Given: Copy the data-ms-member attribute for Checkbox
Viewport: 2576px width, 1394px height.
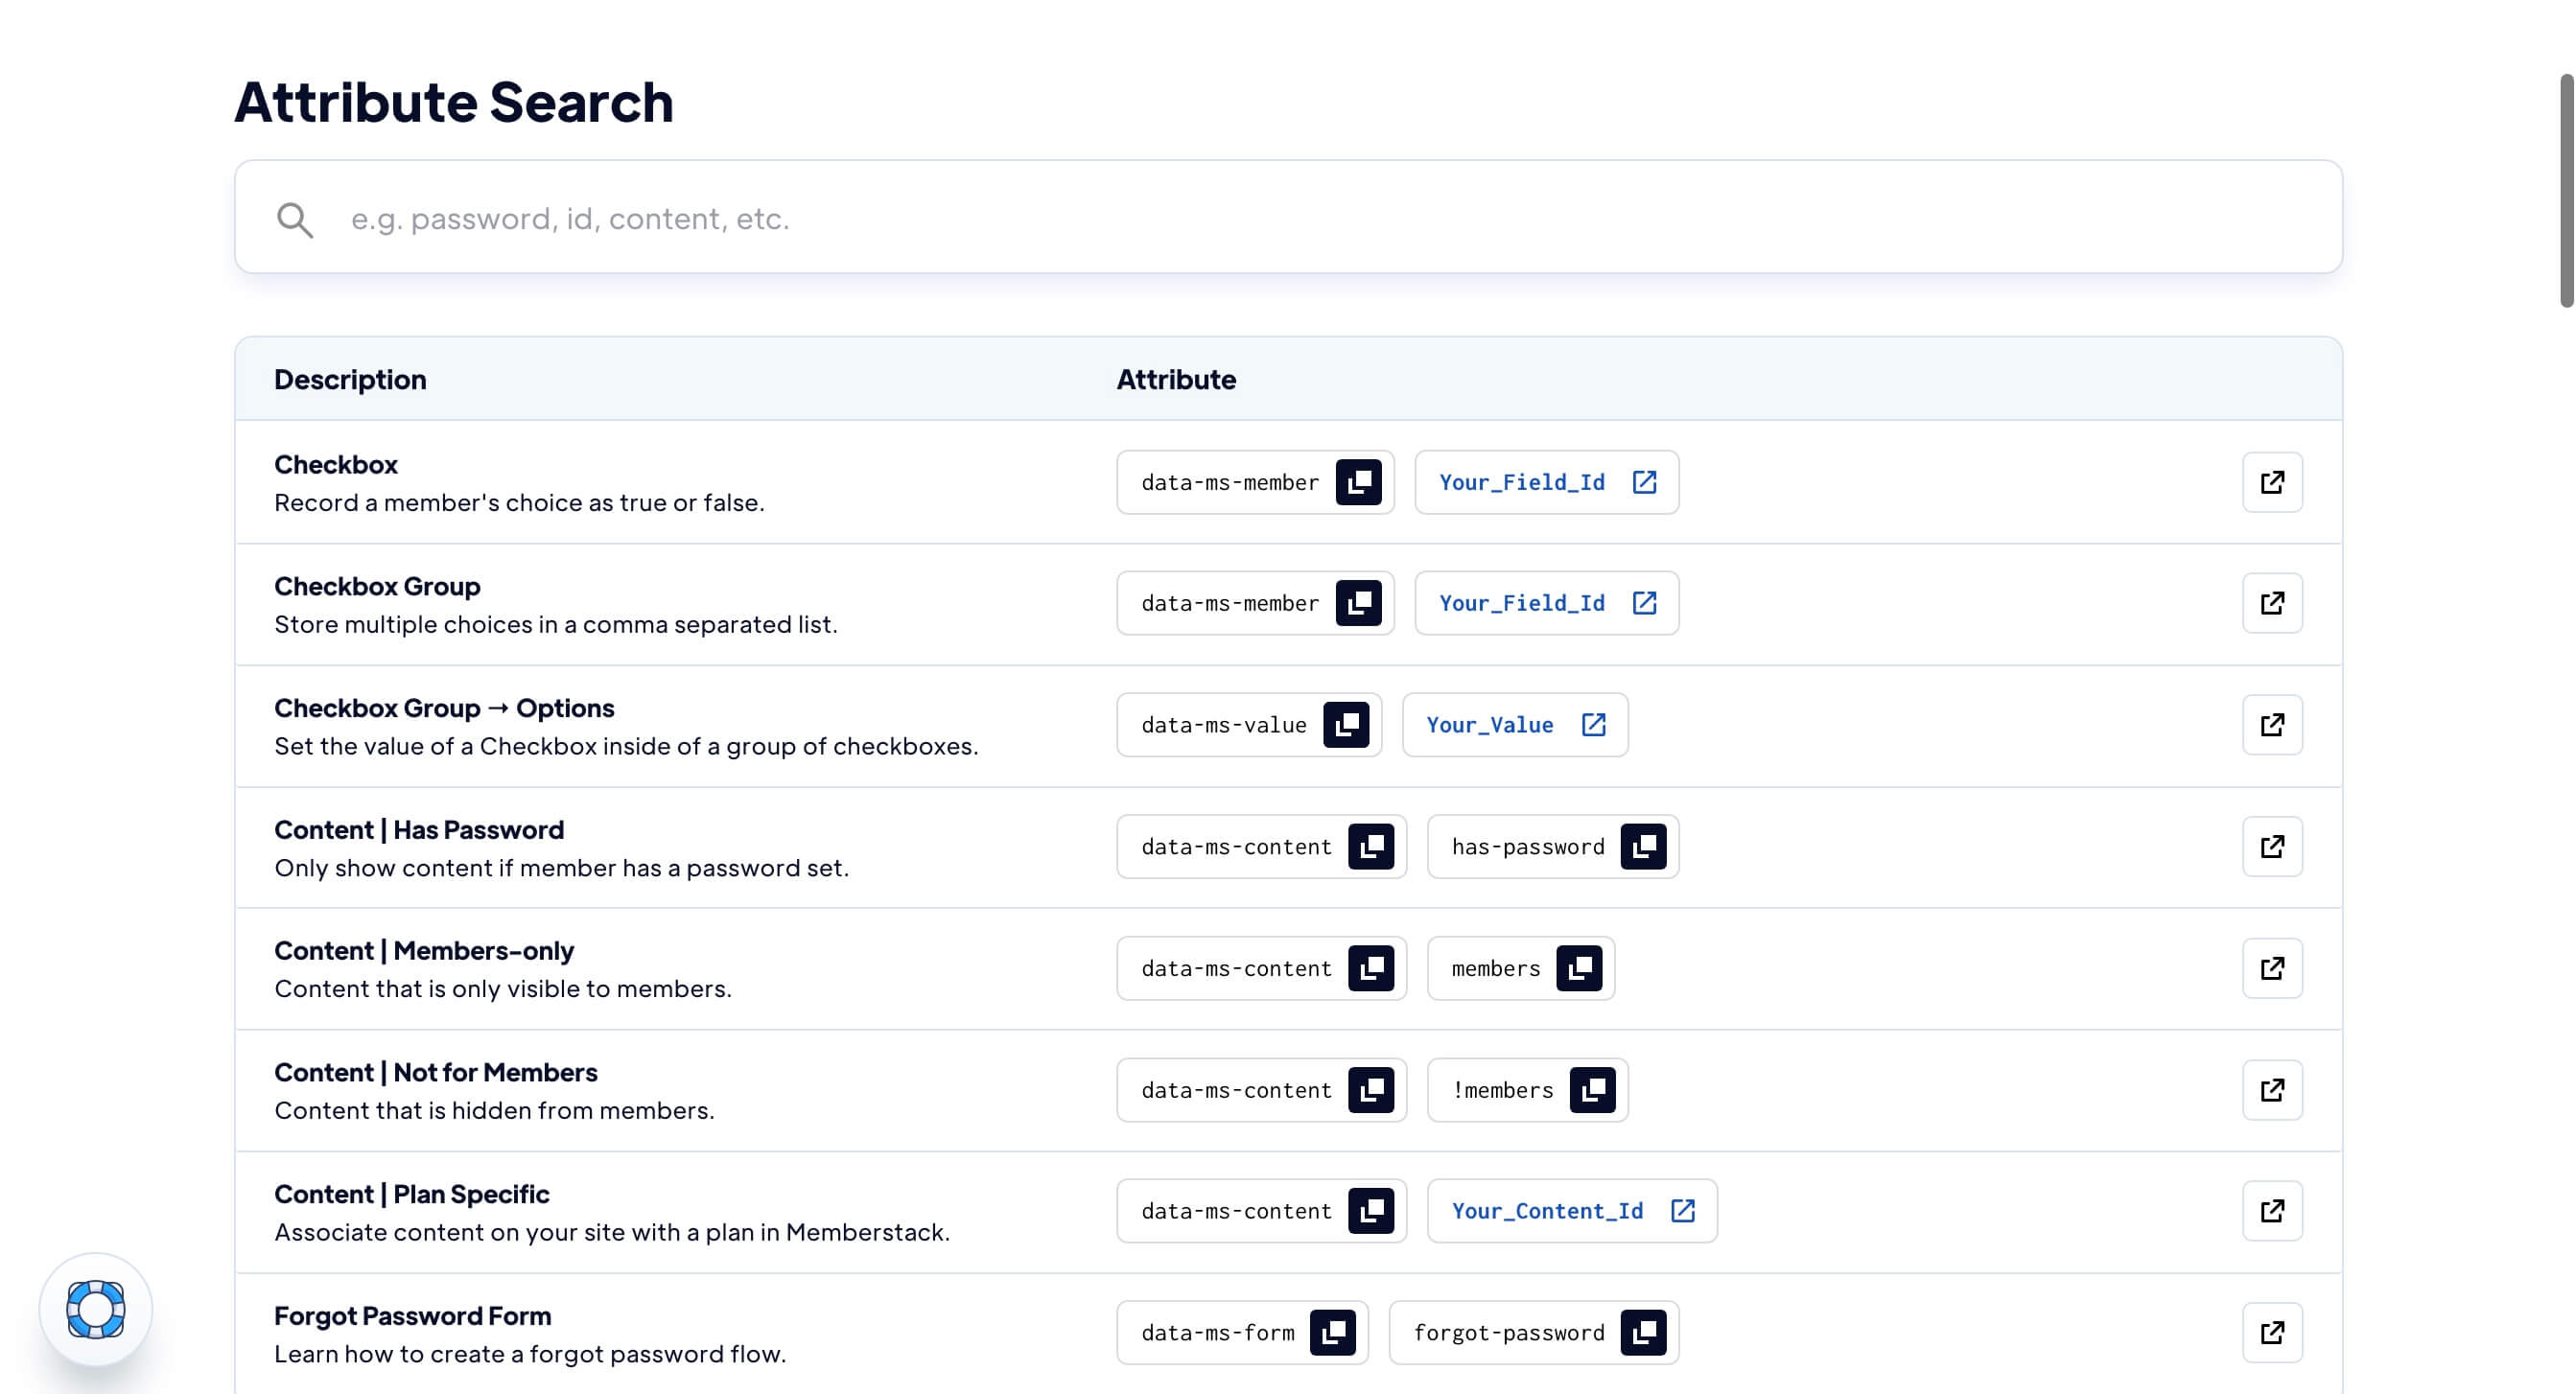Looking at the screenshot, I should coord(1360,482).
